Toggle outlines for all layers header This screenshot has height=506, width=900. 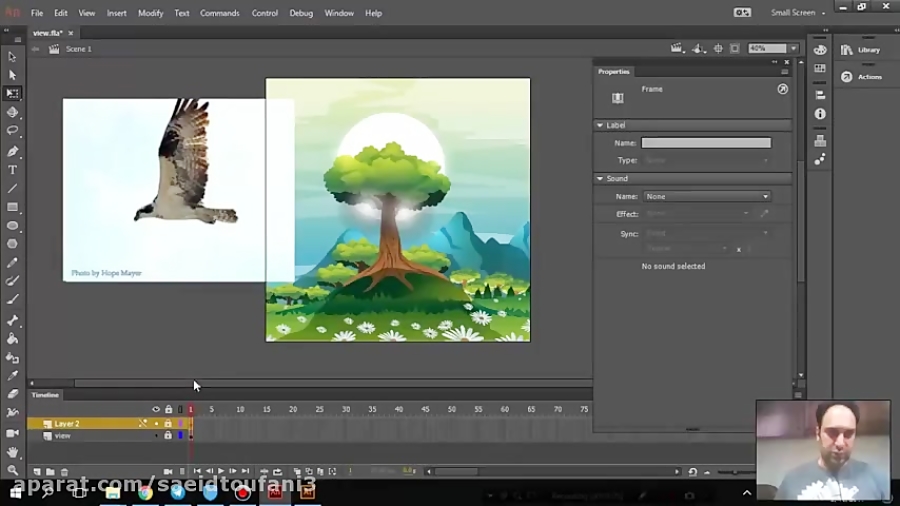[x=180, y=409]
